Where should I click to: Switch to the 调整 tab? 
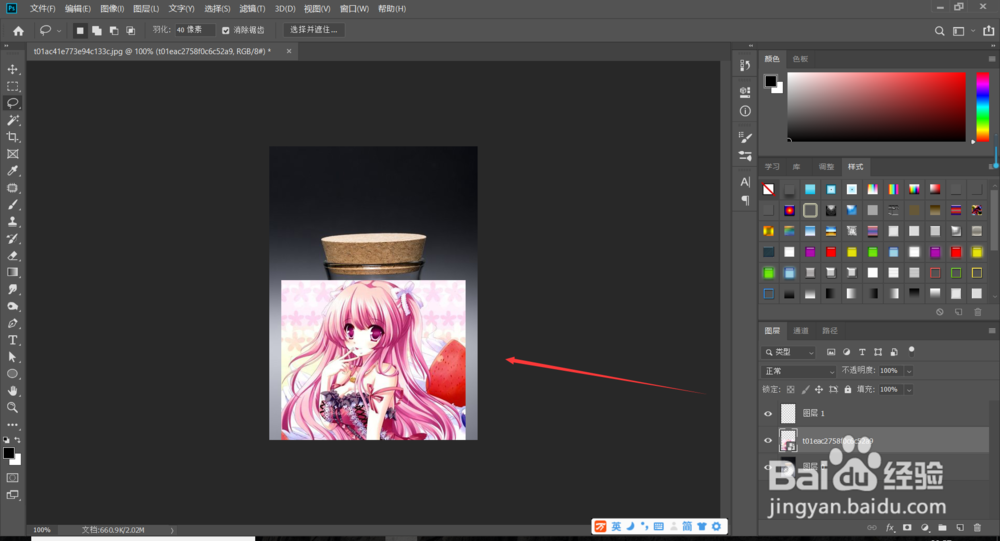826,167
